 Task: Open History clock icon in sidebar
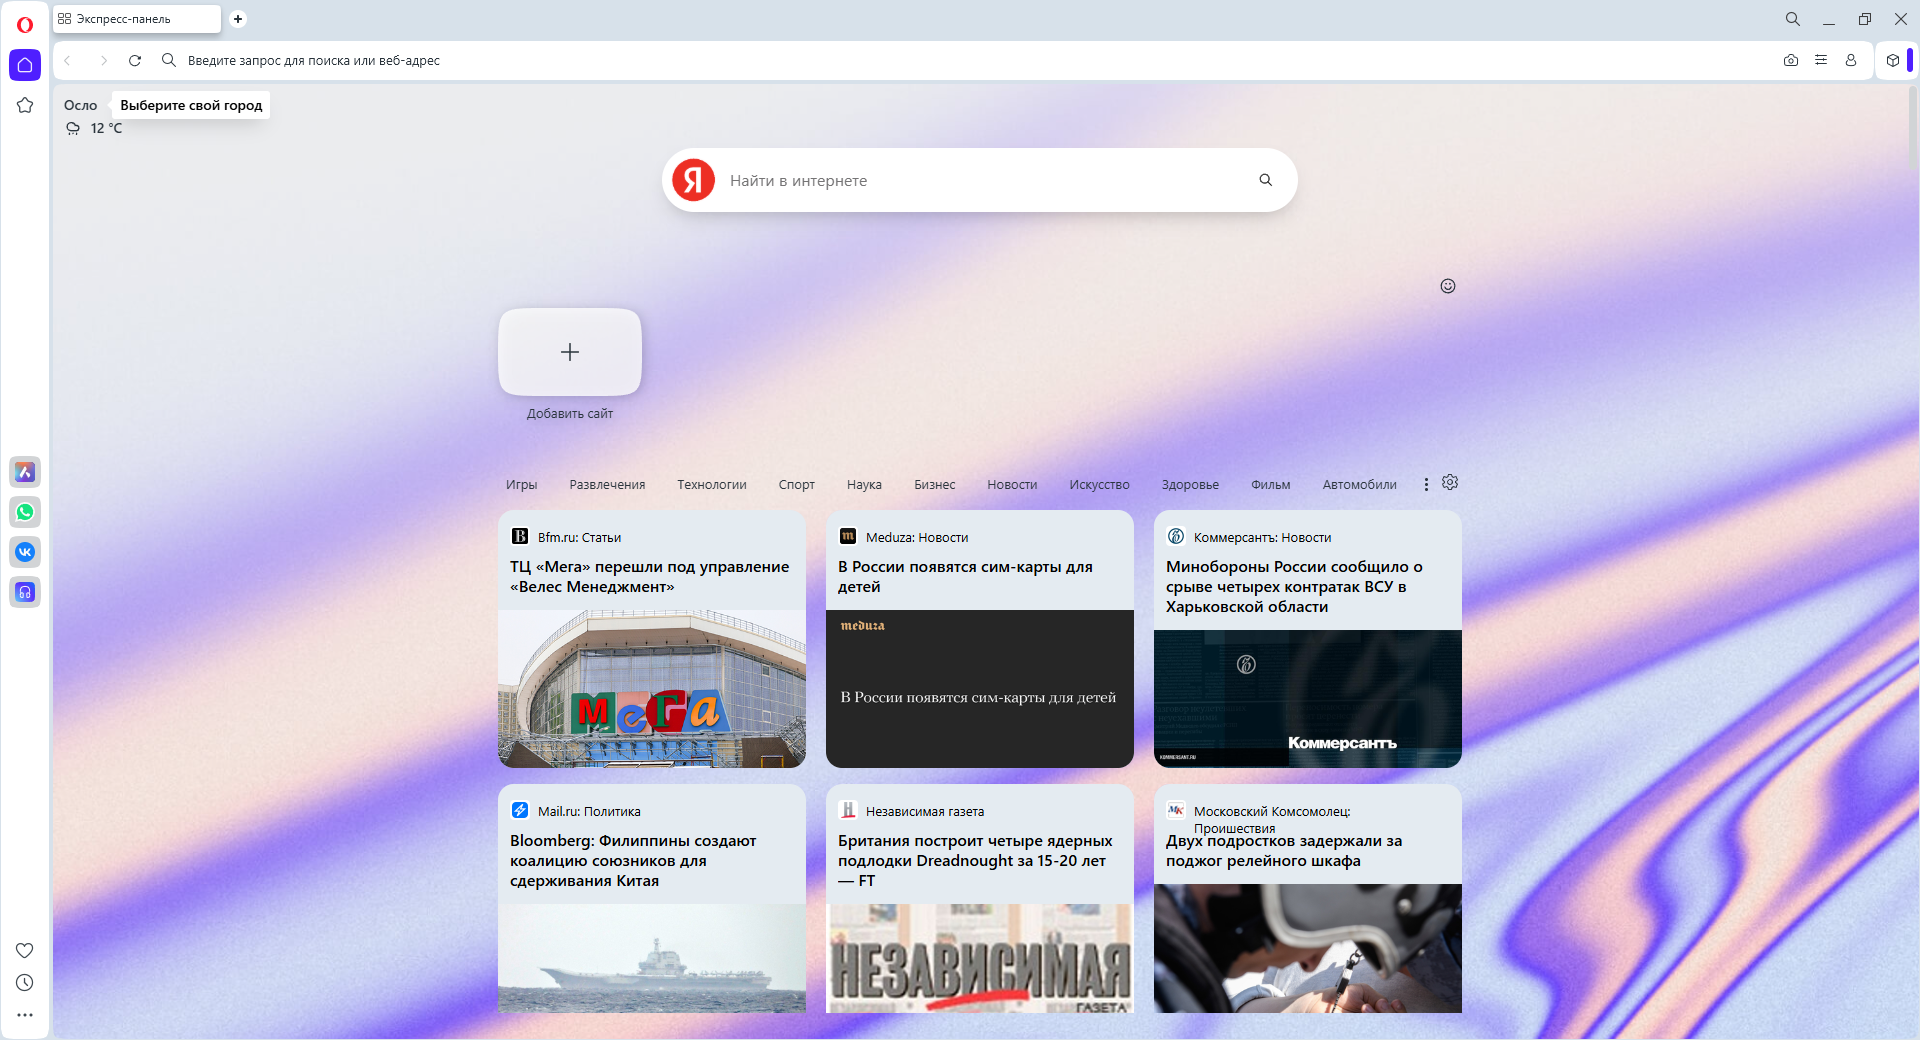(x=25, y=983)
